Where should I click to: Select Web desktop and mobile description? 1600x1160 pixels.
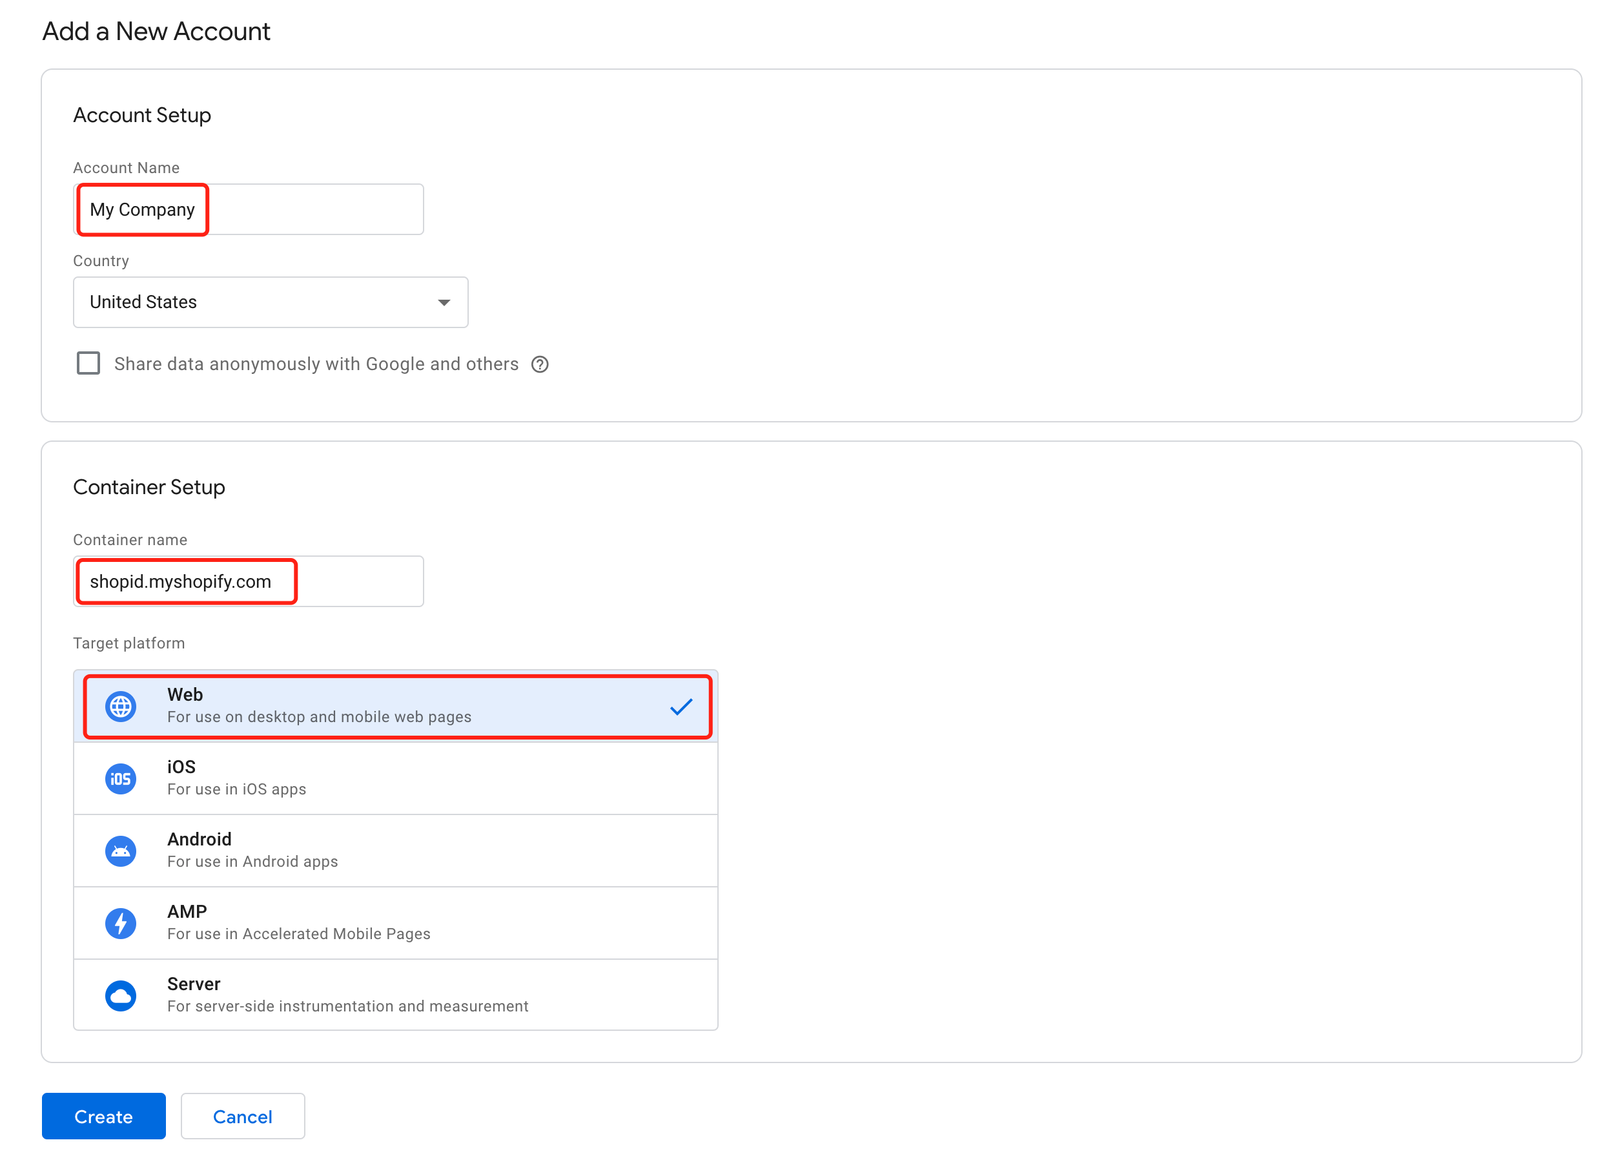tap(319, 717)
